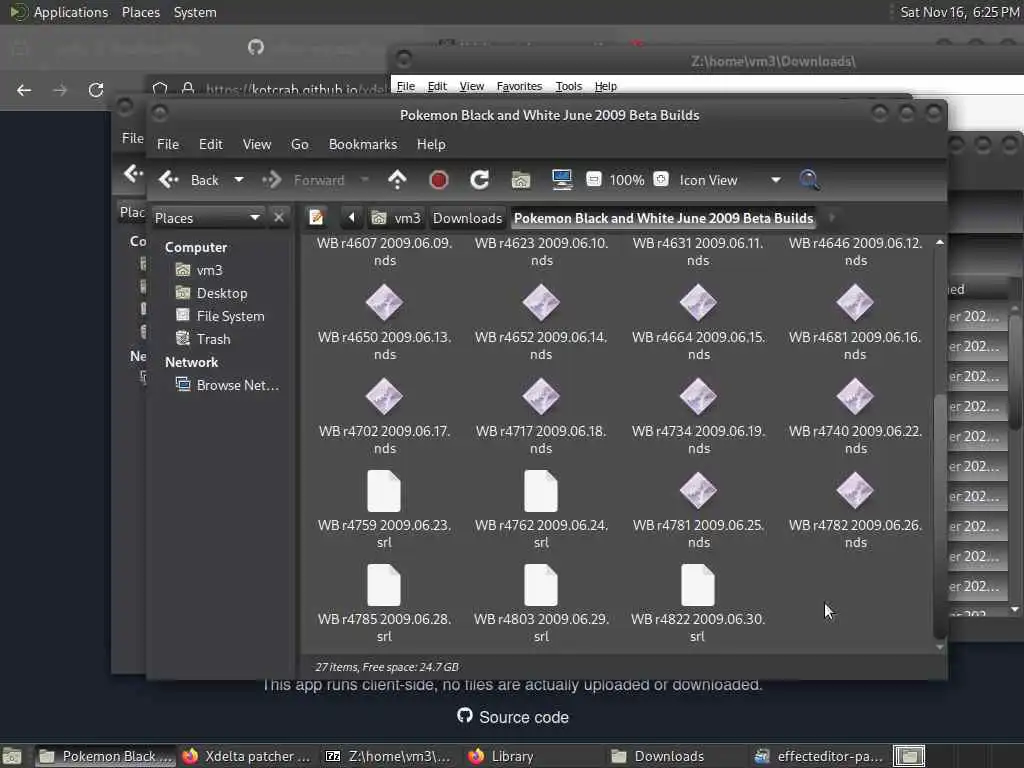Image resolution: width=1024 pixels, height=768 pixels.
Task: Select the WB r4681 2009.06.16.nds file icon
Action: (855, 303)
